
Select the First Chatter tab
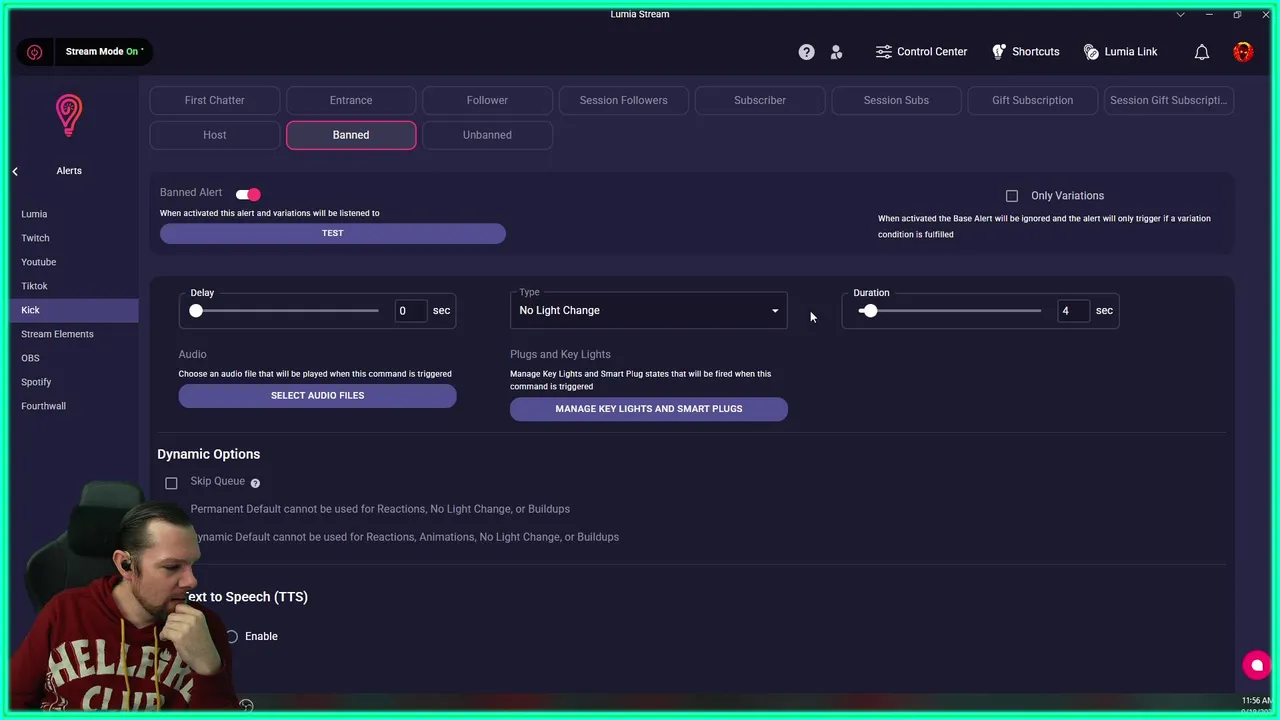point(215,100)
